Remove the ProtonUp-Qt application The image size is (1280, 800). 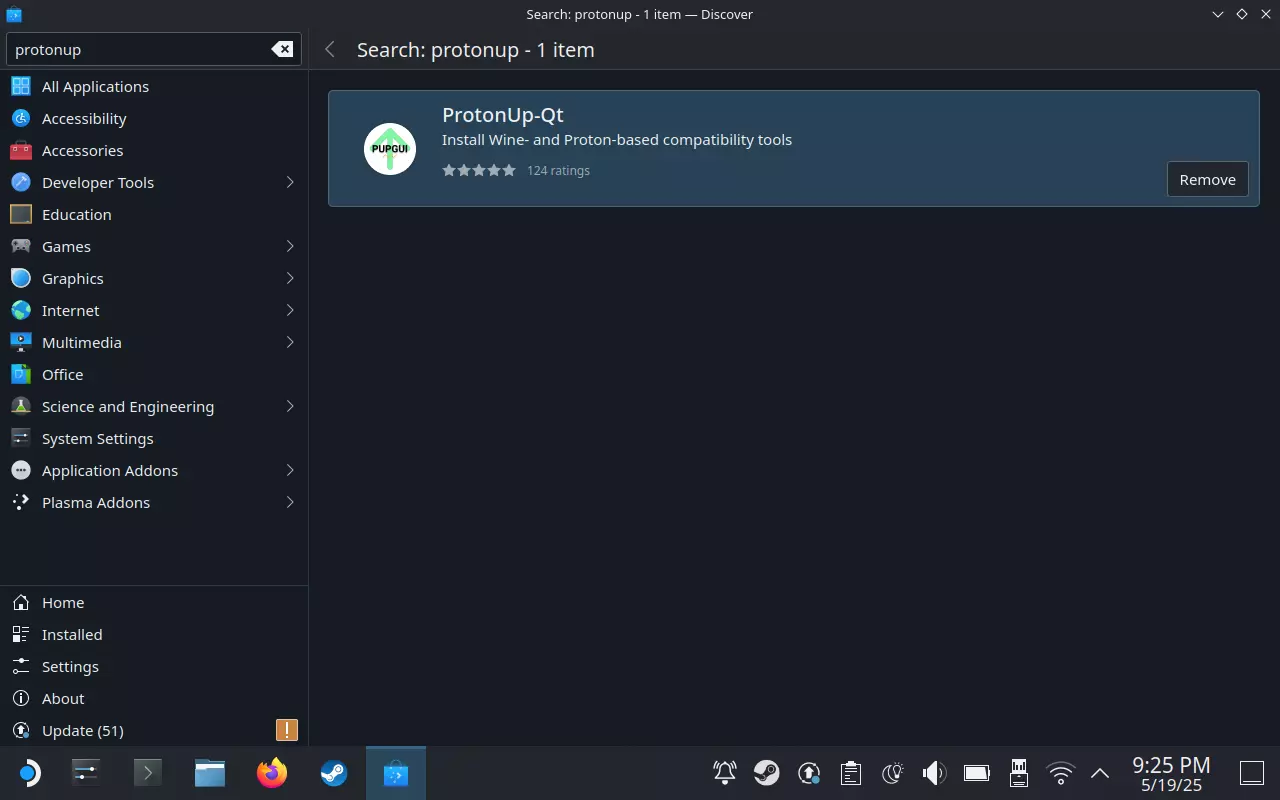(1207, 180)
